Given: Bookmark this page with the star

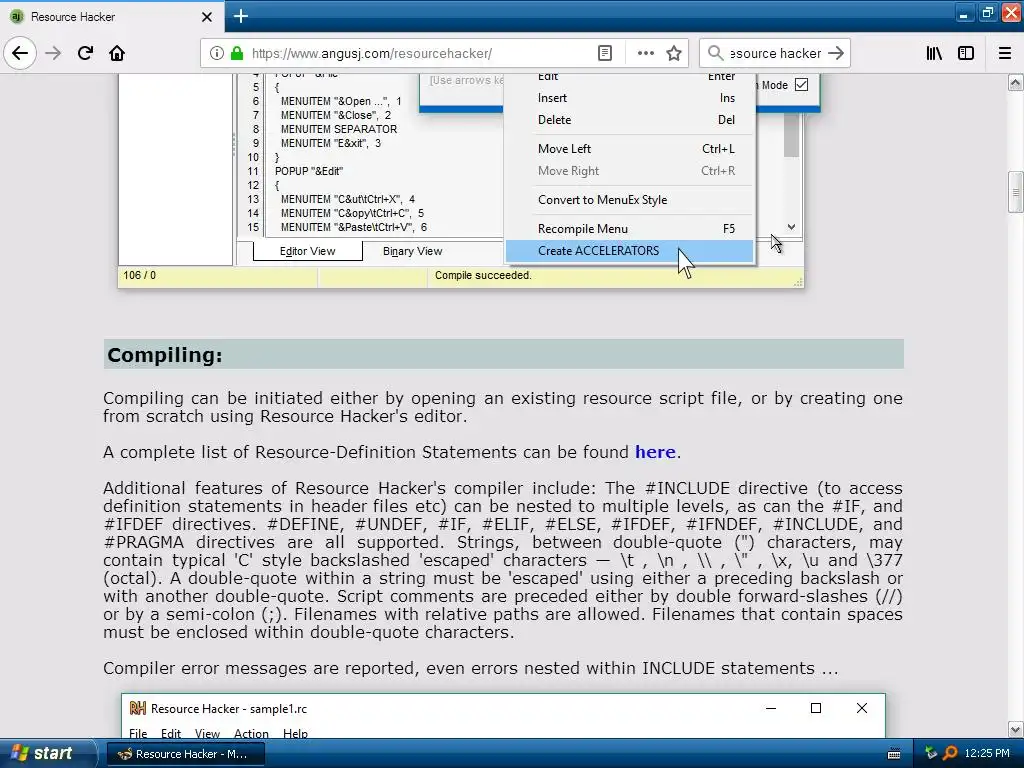Looking at the screenshot, I should (674, 53).
